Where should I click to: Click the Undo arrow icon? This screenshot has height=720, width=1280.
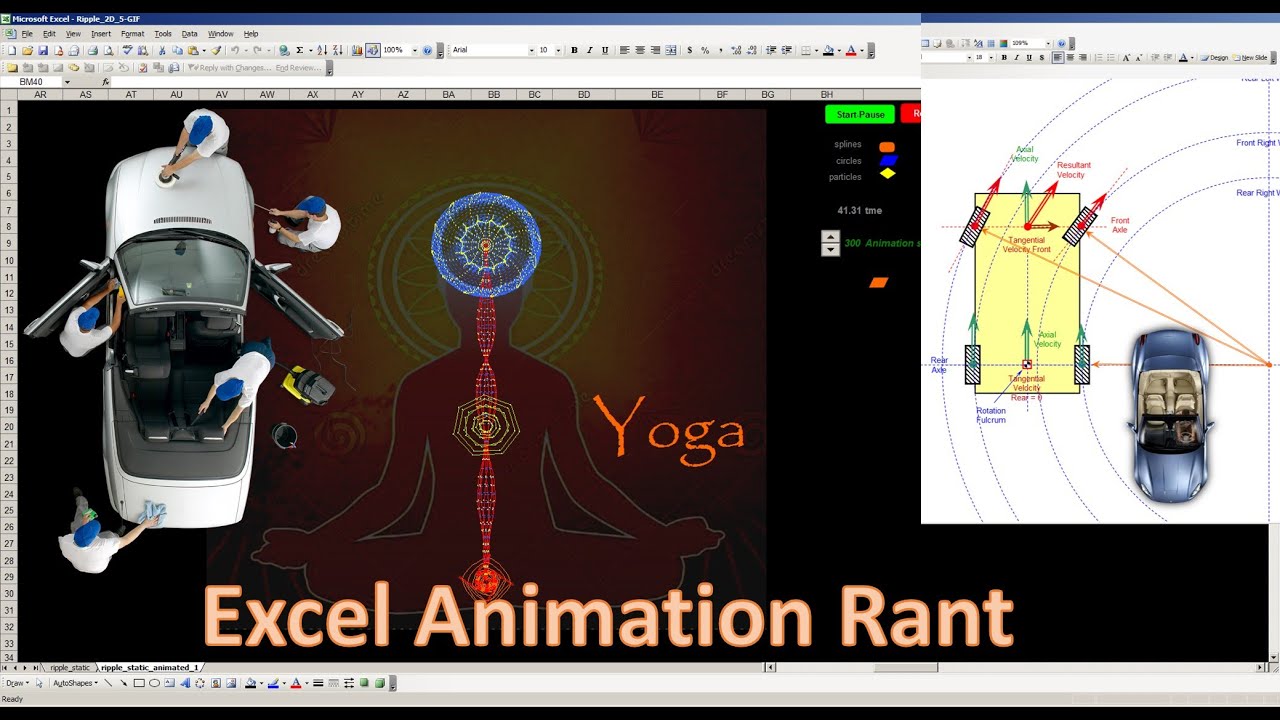pyautogui.click(x=235, y=50)
